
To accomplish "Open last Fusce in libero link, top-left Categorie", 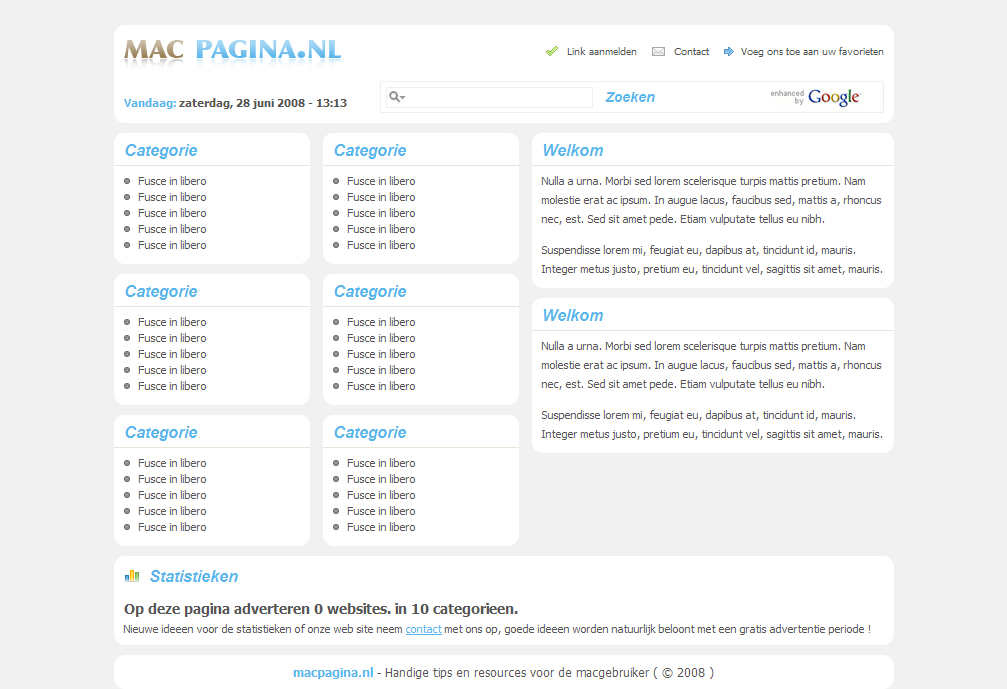I will [172, 245].
